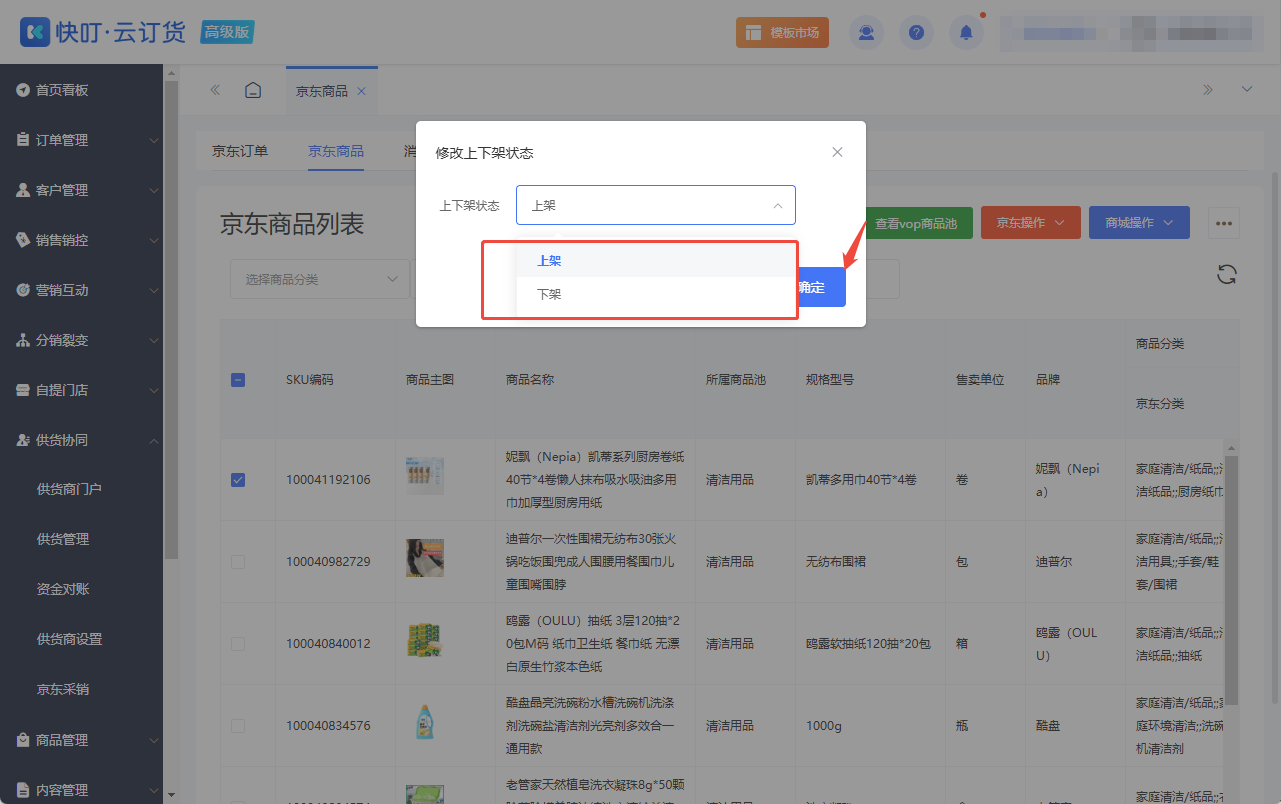Image resolution: width=1281 pixels, height=804 pixels.
Task: Open the 选择商品分类 dropdown
Action: [320, 279]
